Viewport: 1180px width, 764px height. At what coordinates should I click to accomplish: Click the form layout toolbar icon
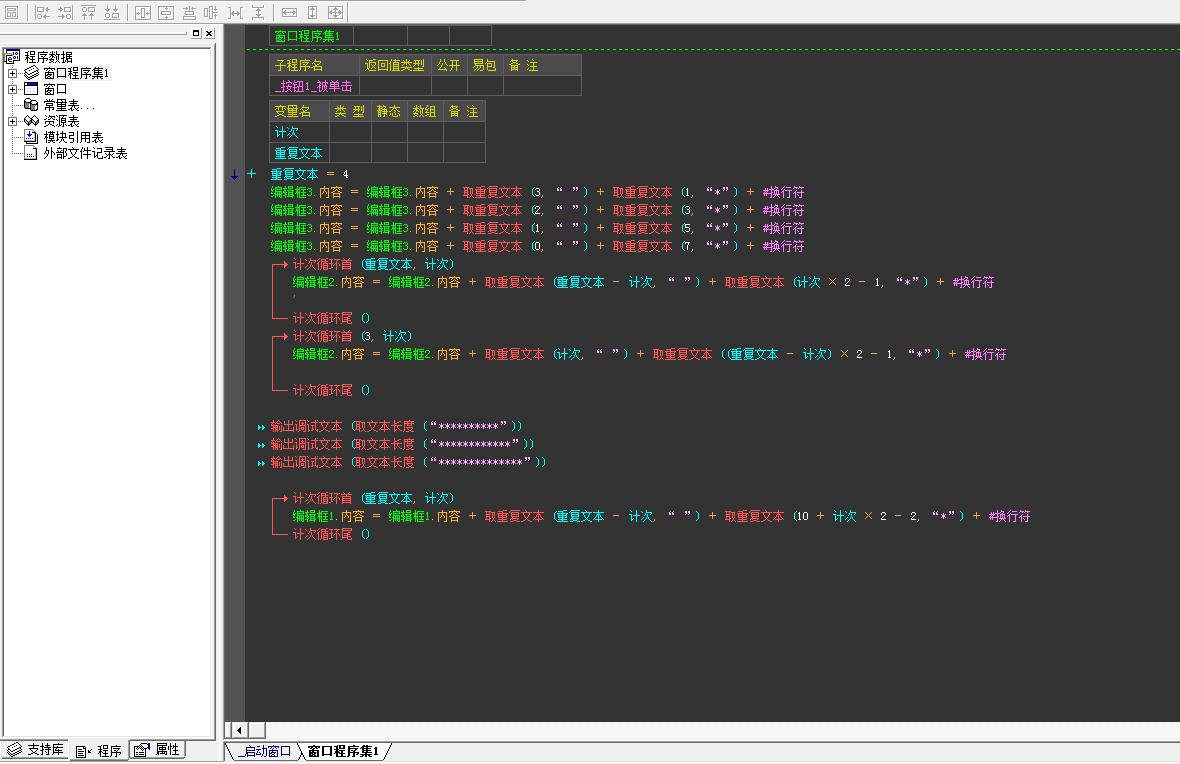[x=11, y=12]
